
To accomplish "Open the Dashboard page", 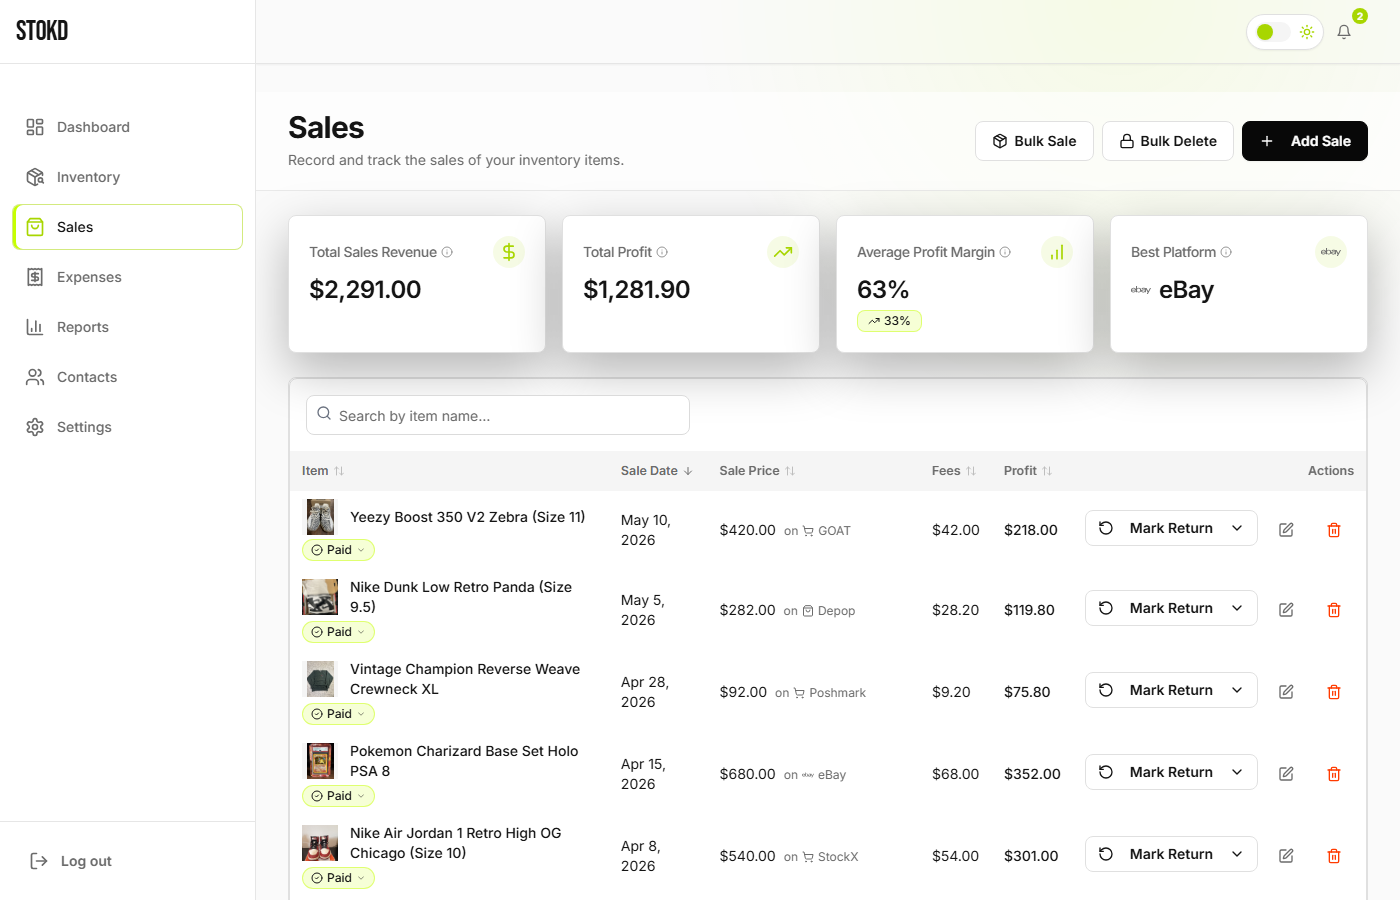I will point(127,127).
